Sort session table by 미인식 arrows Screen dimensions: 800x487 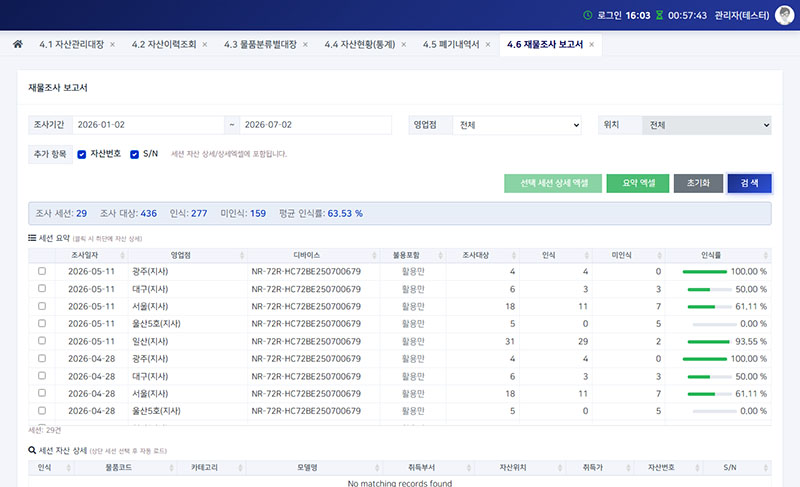pos(659,255)
